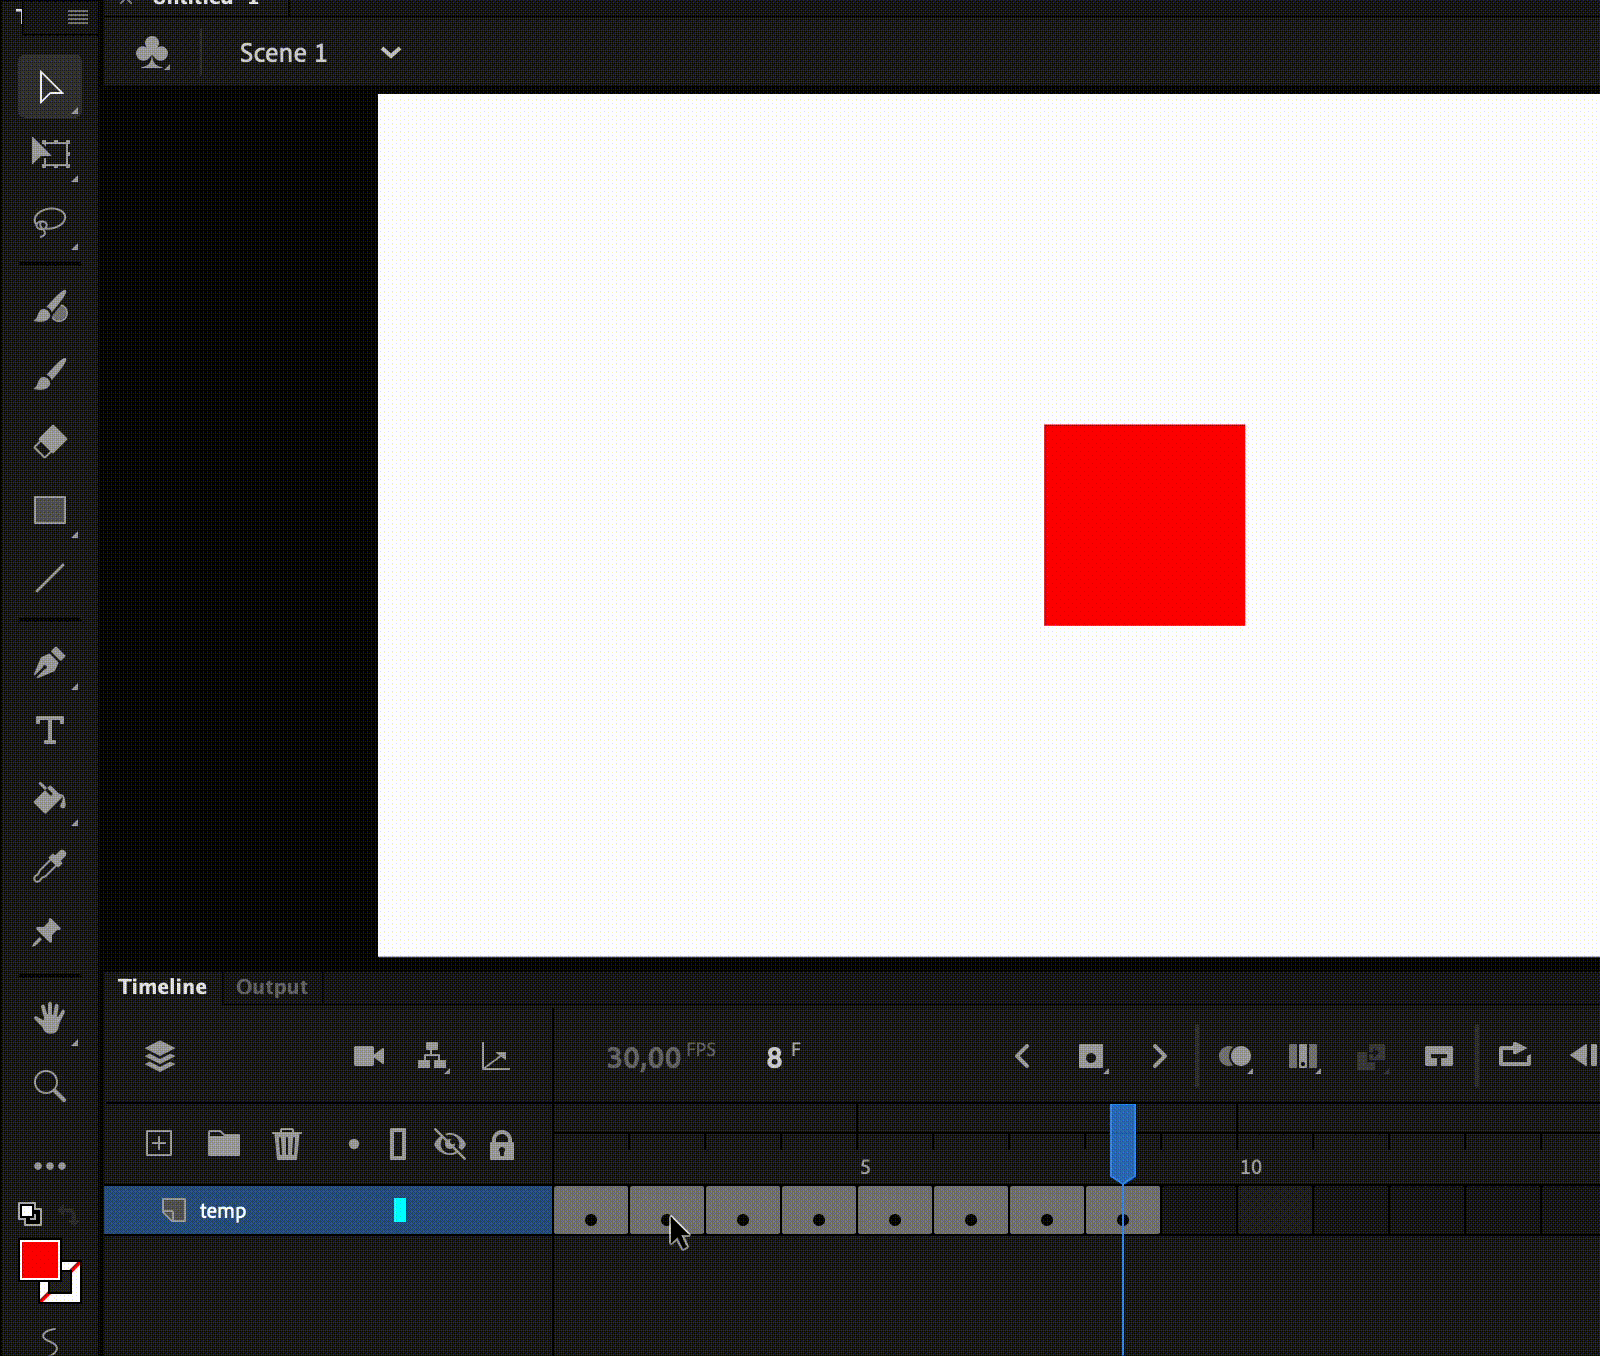1600x1356 pixels.
Task: Toggle show all layers as outlines
Action: coord(398,1144)
